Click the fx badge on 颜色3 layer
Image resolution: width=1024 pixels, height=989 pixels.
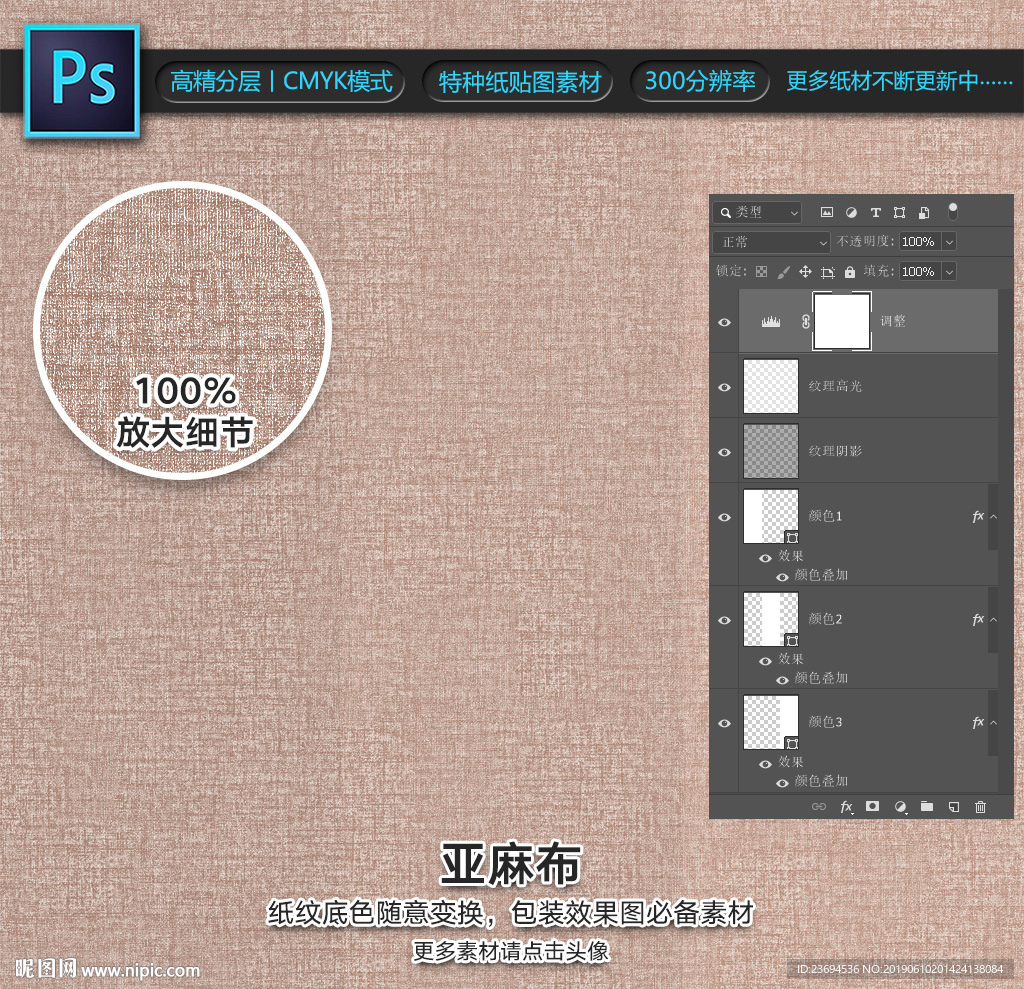978,722
